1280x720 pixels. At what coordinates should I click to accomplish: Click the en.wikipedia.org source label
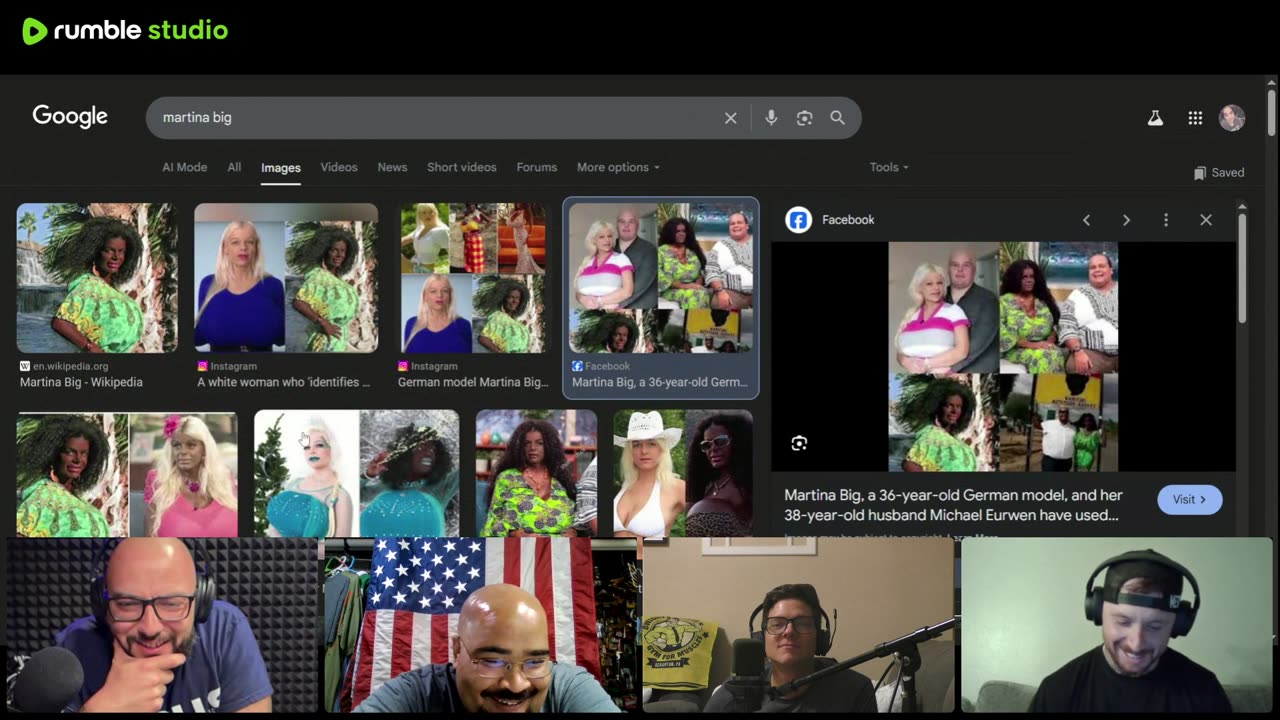(x=68, y=366)
